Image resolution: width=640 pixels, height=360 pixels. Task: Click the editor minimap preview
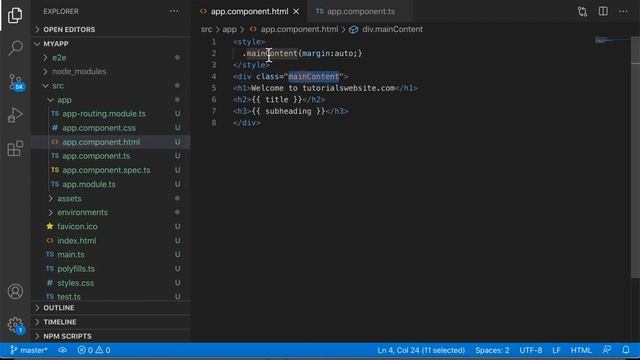611,40
